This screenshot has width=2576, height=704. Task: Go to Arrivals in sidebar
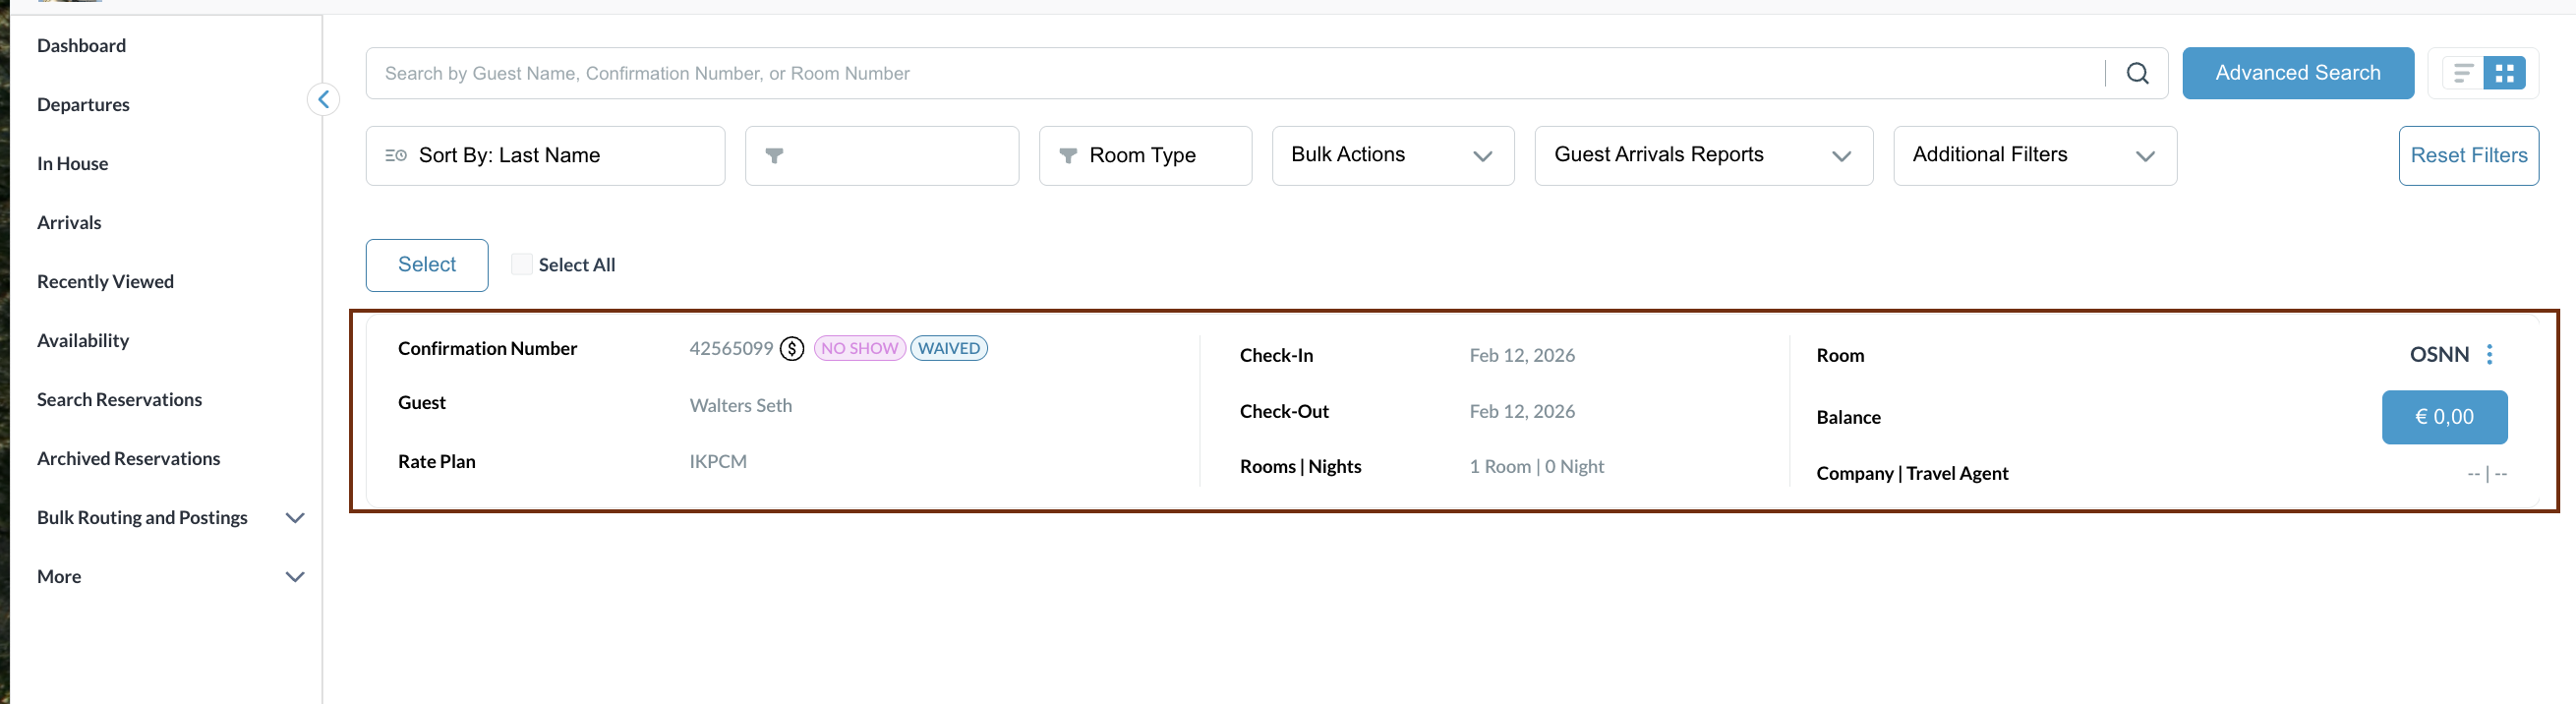click(x=69, y=222)
